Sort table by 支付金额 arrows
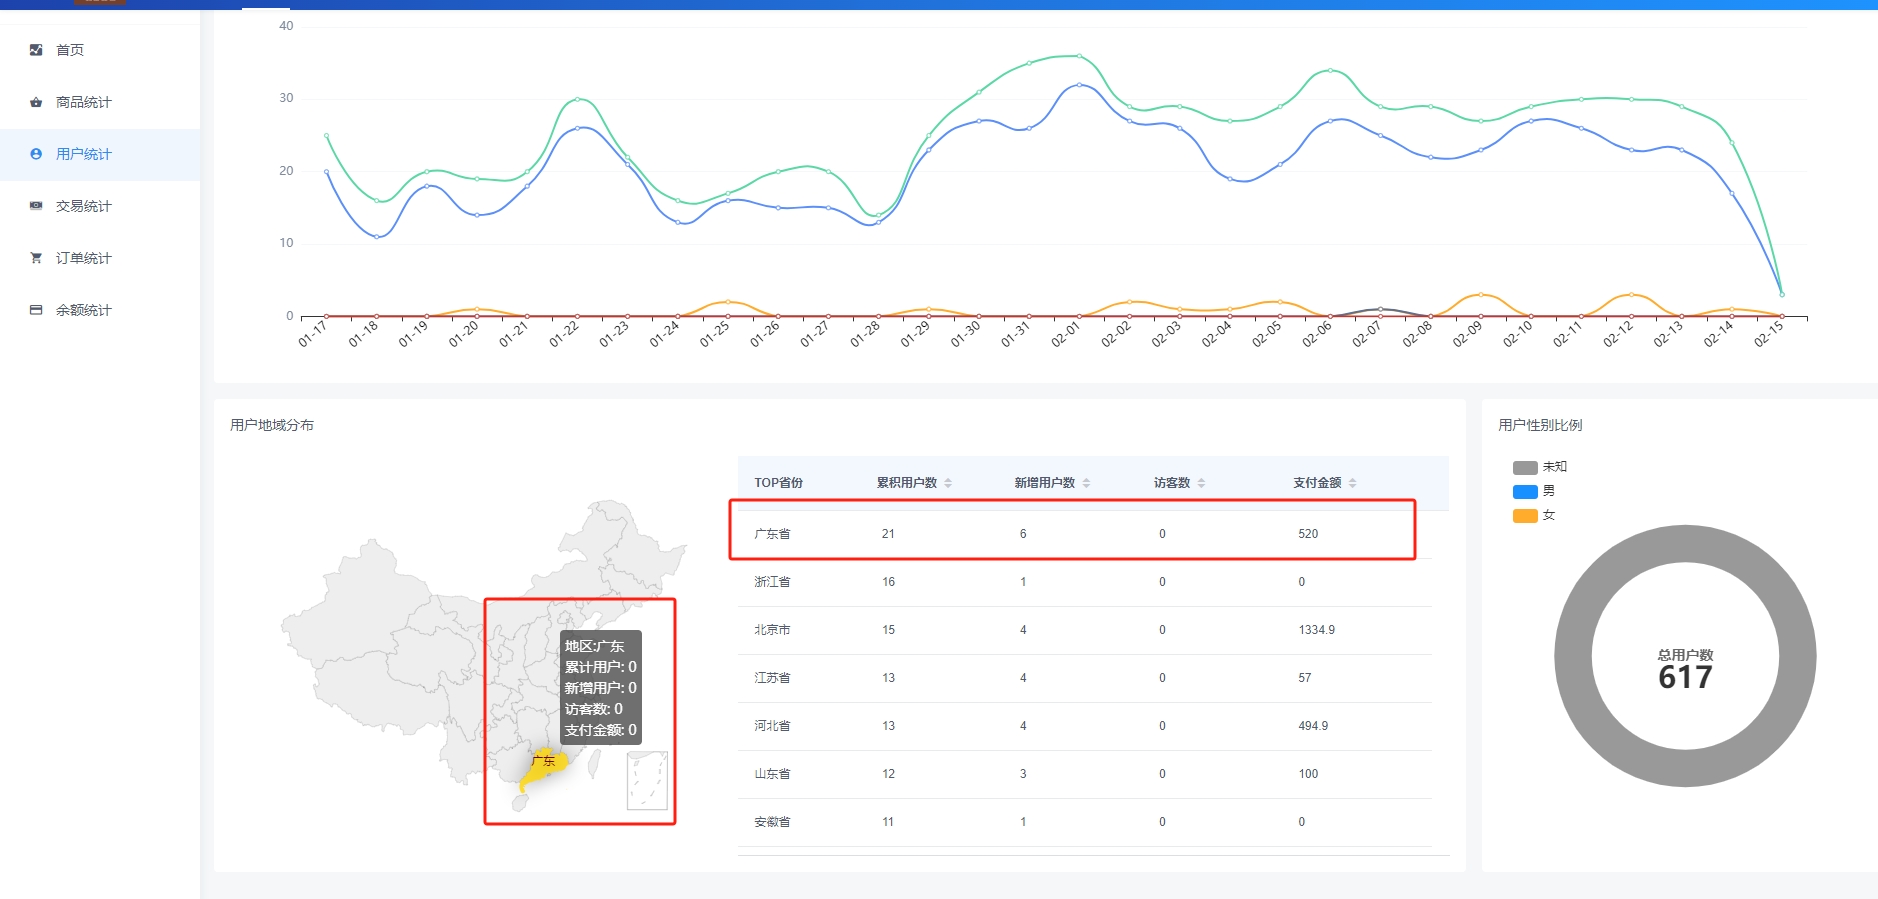1878x899 pixels. pyautogui.click(x=1352, y=483)
